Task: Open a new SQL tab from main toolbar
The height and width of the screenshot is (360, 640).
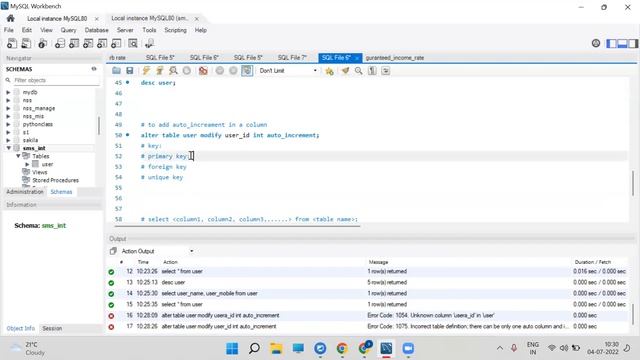Action: coord(12,43)
